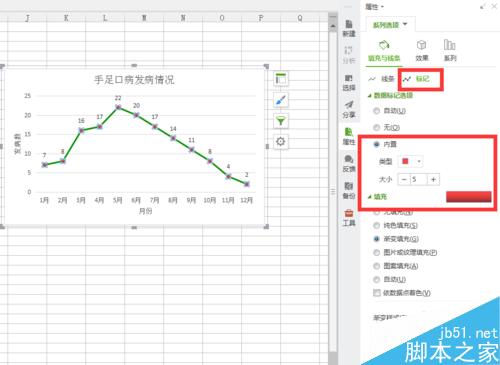The height and width of the screenshot is (365, 500).
Task: Click the data label 20 above 6月
Action: click(136, 105)
